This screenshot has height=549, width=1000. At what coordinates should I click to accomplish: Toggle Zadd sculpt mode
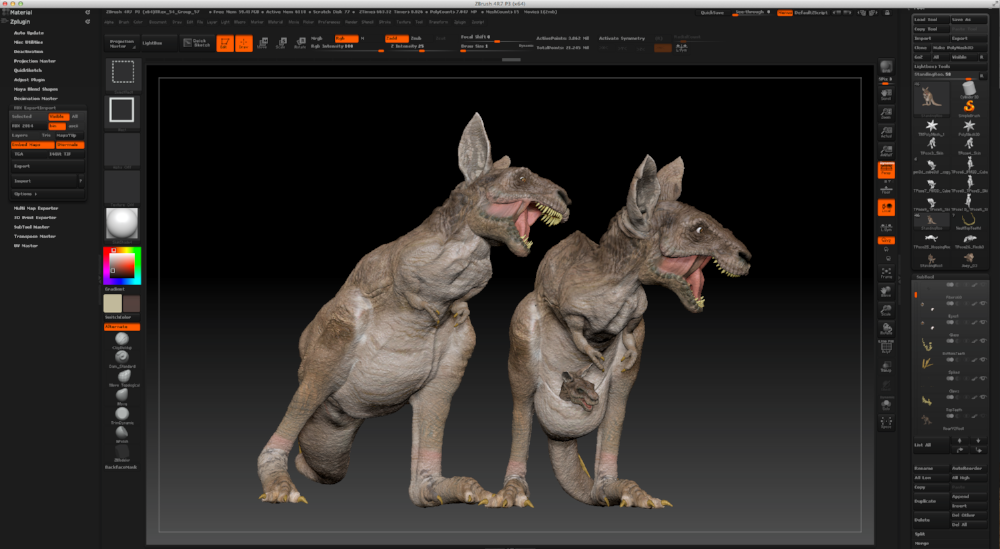(396, 39)
